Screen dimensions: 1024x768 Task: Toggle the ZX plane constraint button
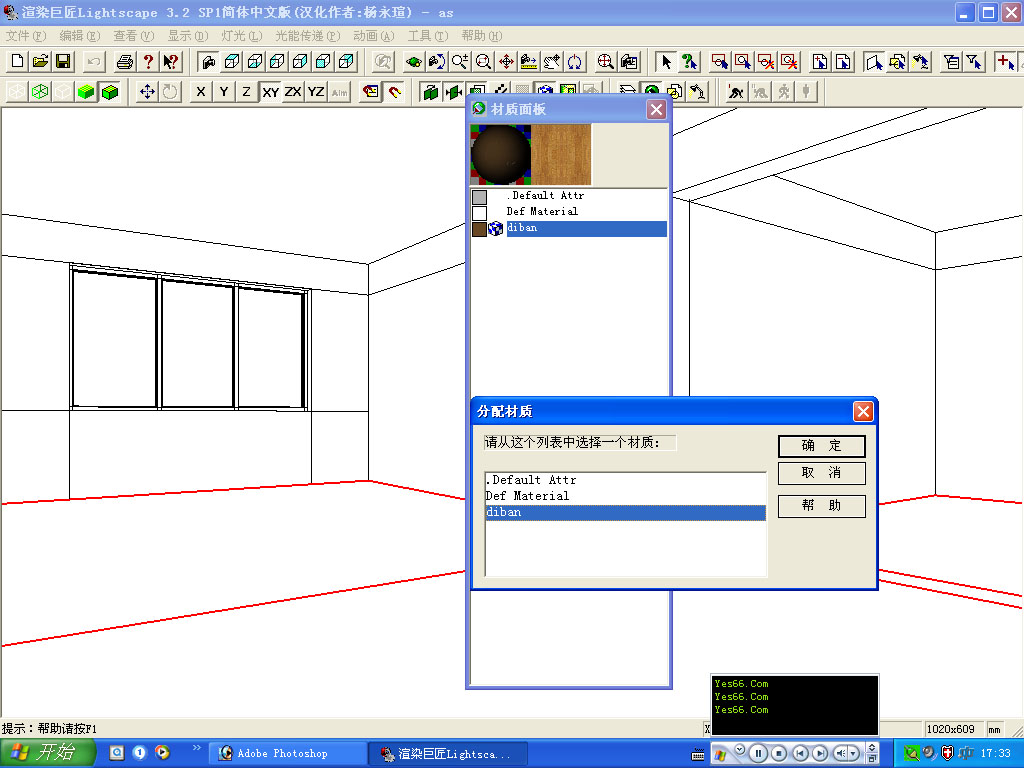293,92
